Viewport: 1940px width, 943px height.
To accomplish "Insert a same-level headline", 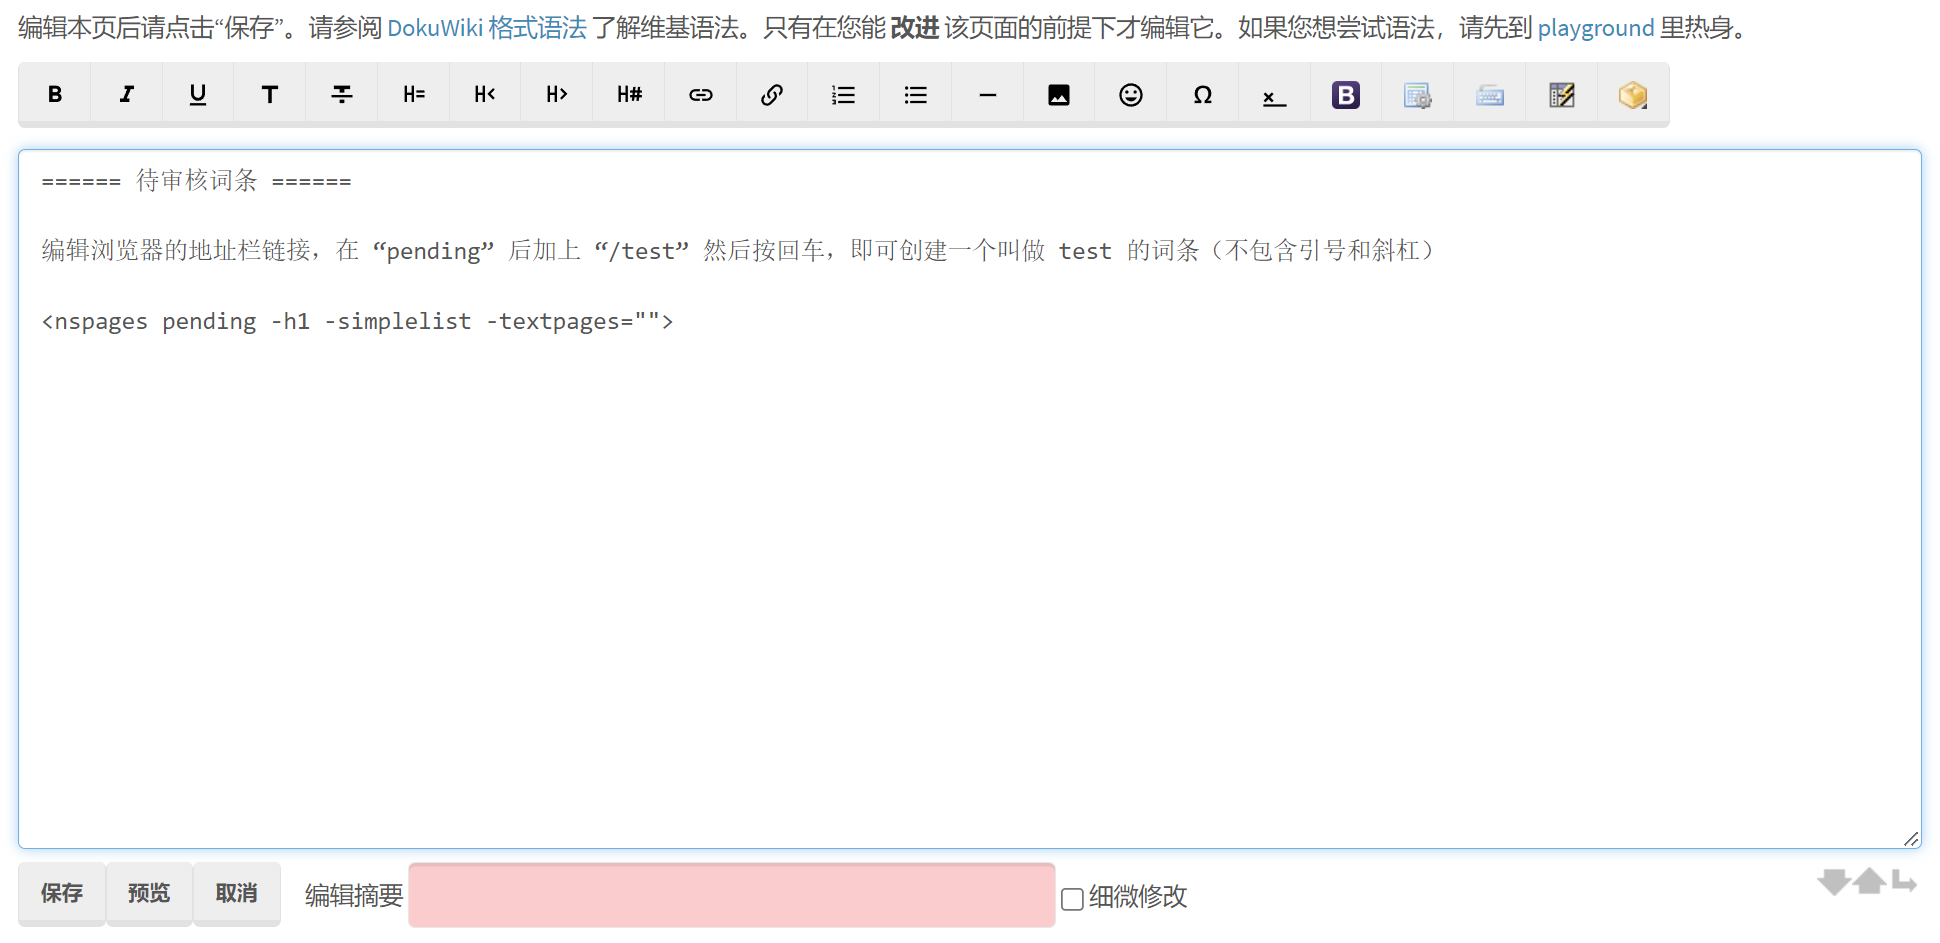I will coord(414,94).
